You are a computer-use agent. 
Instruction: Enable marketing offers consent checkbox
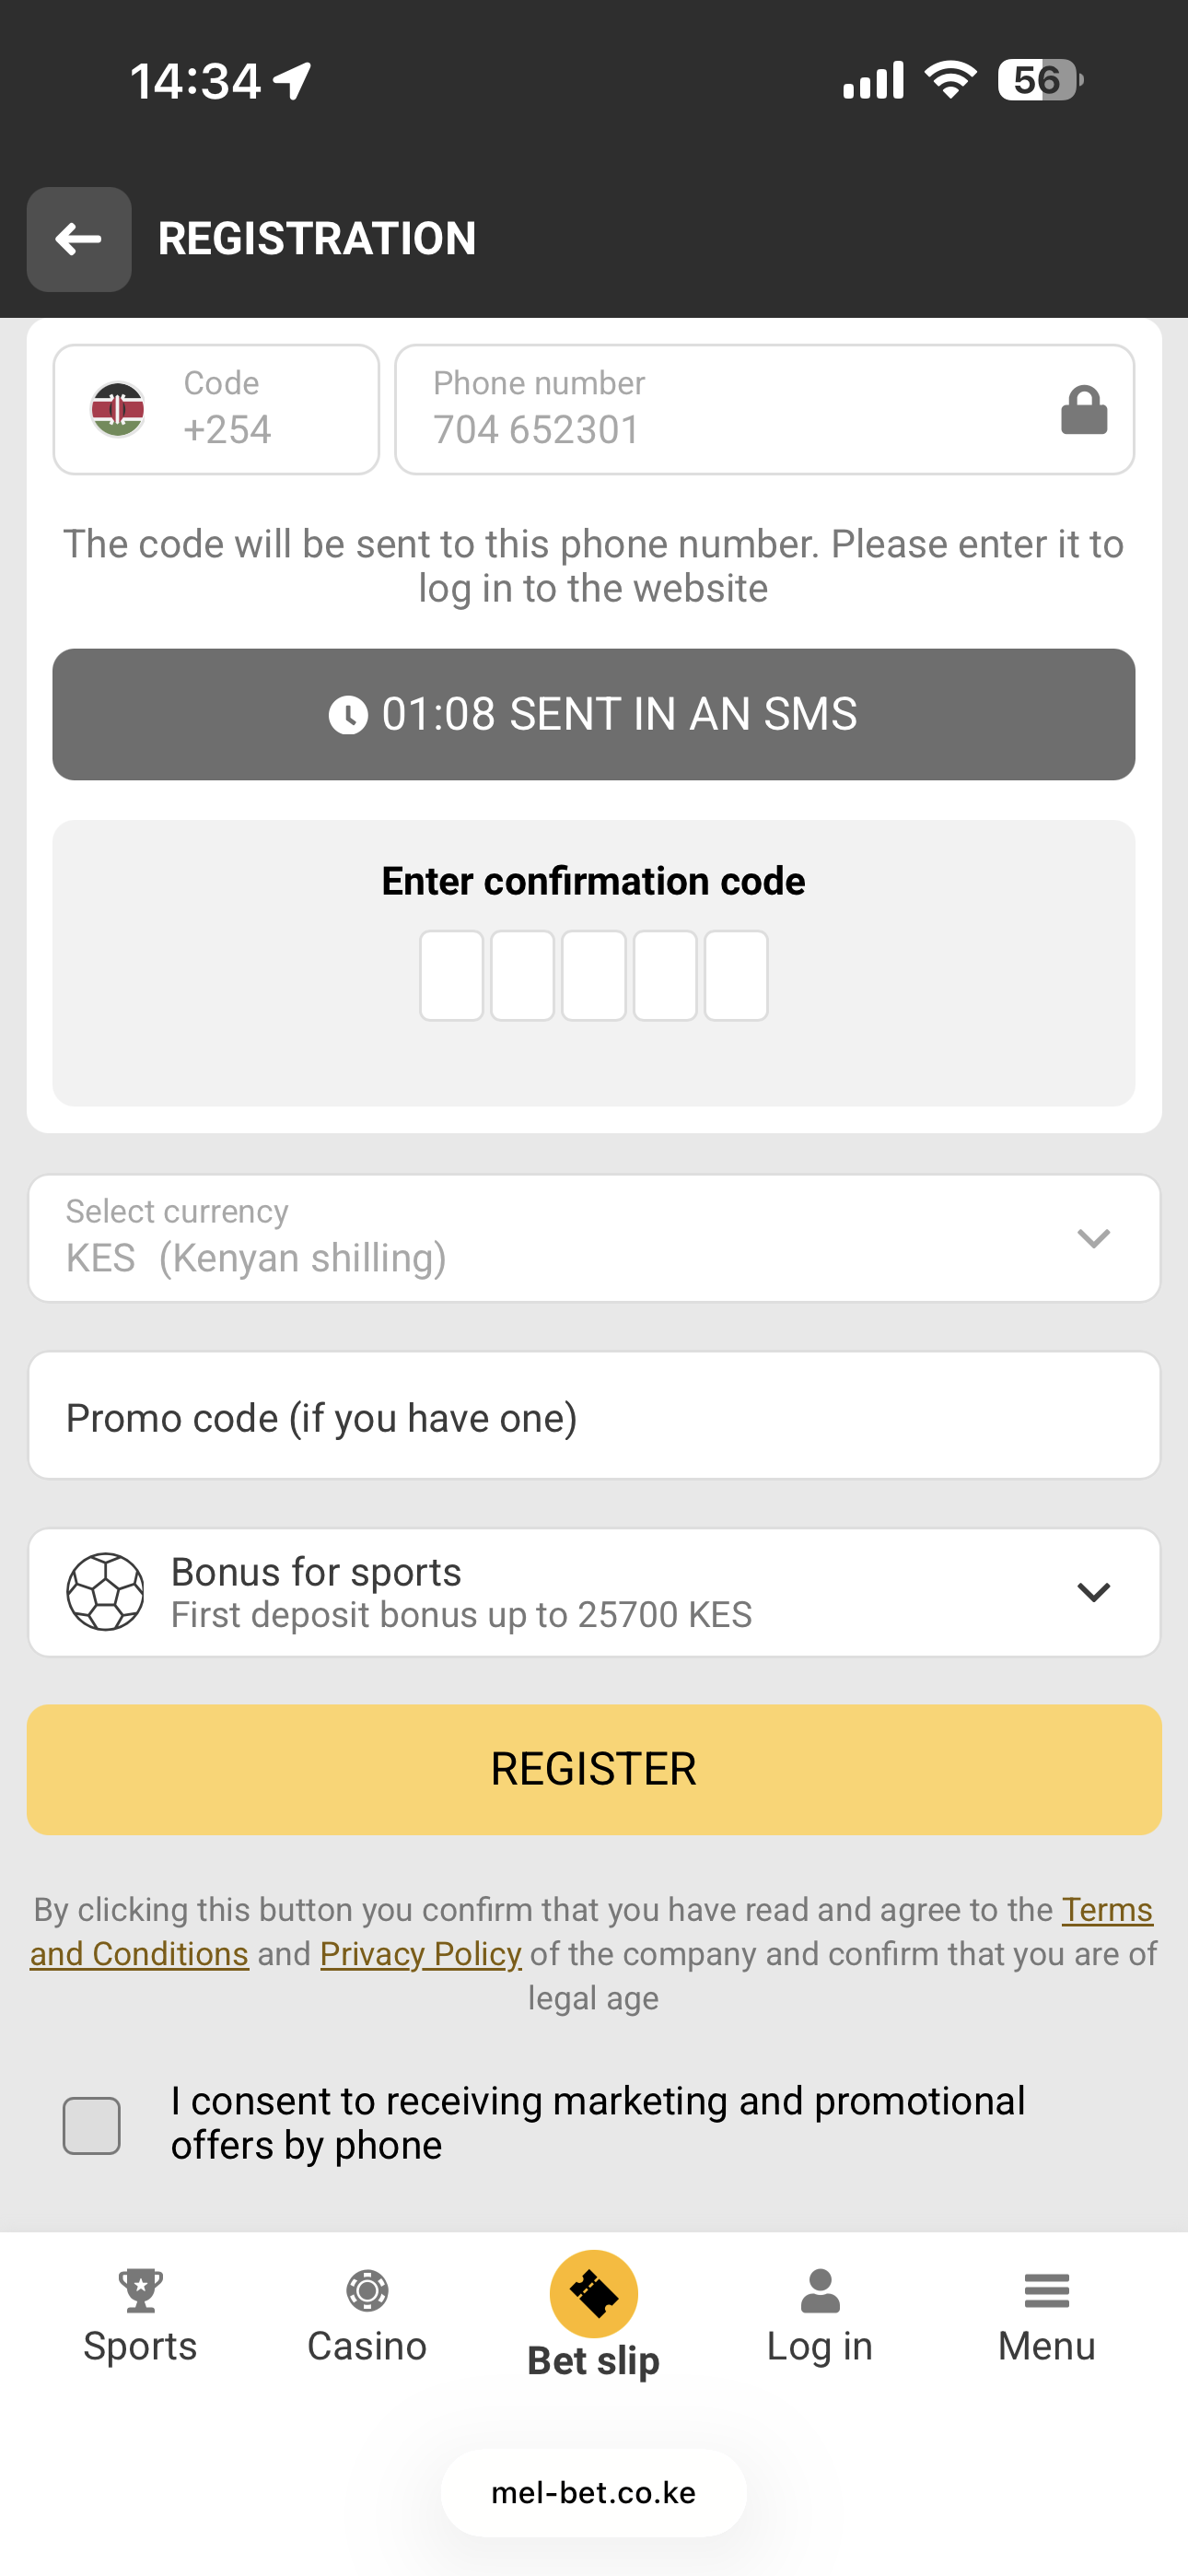coord(92,2125)
